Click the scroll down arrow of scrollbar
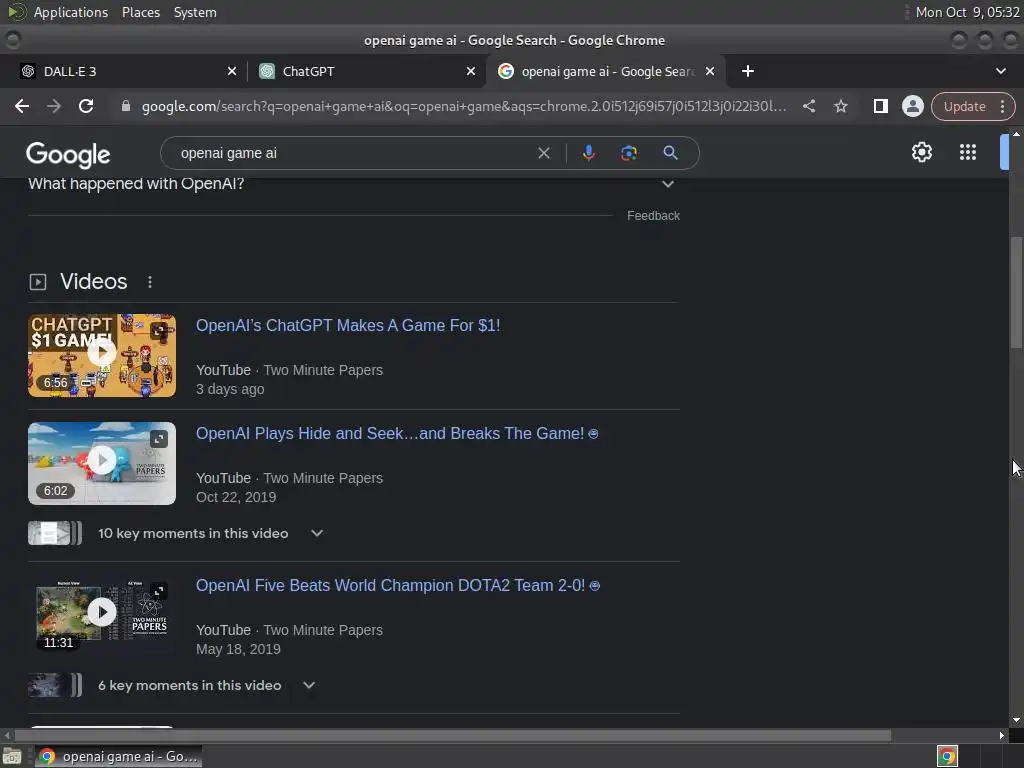1024x768 pixels. tap(1016, 720)
